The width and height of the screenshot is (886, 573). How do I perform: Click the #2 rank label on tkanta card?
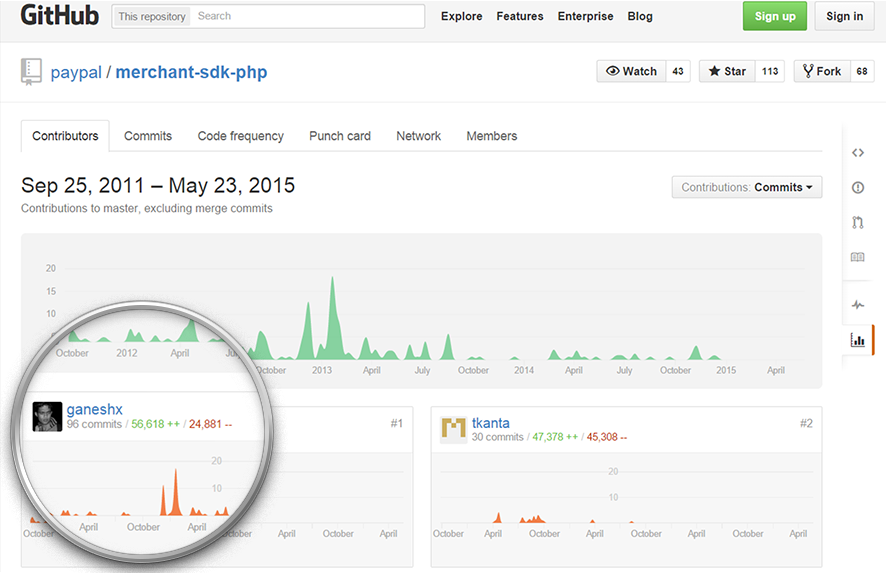coord(806,423)
